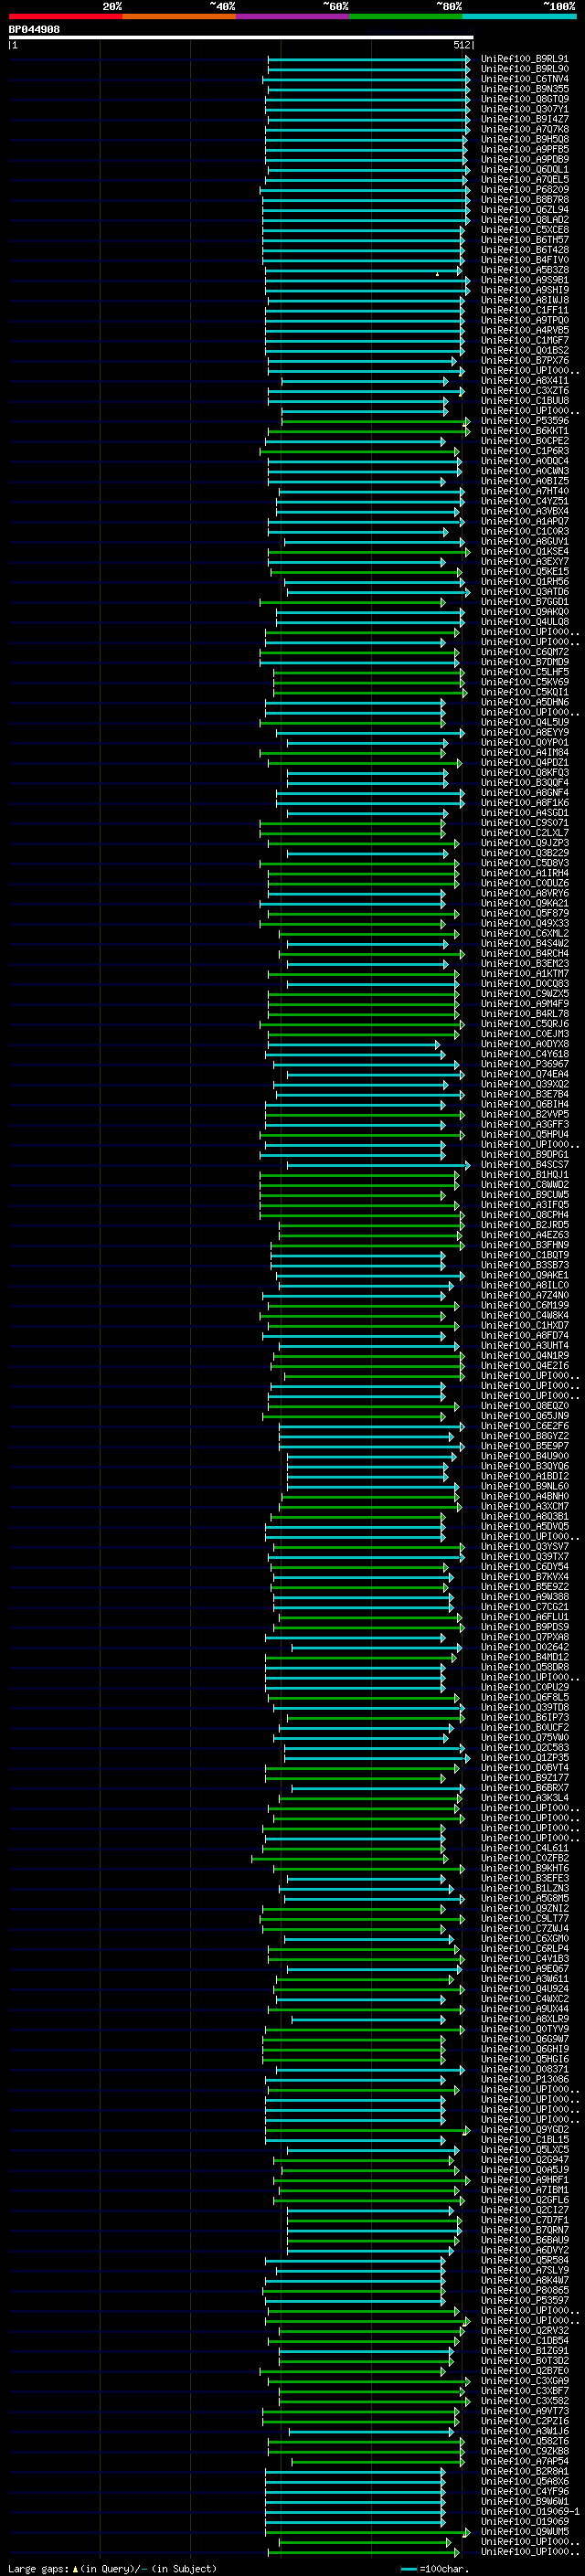Open hit UniRef100_Q8GTQ9
Screen dimensions: 585x2576
(x=525, y=99)
